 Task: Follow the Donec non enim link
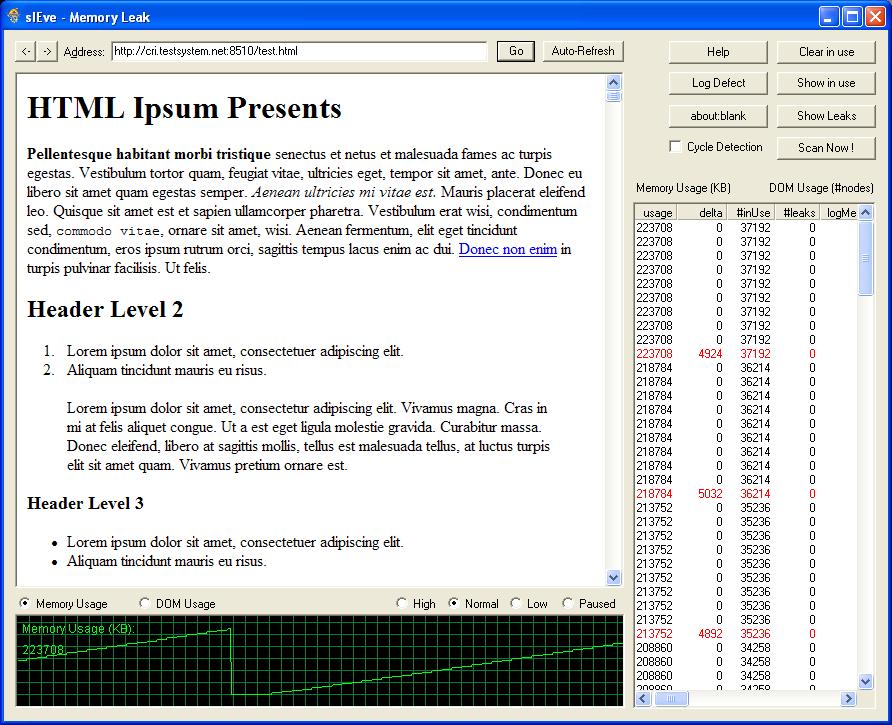pos(507,249)
